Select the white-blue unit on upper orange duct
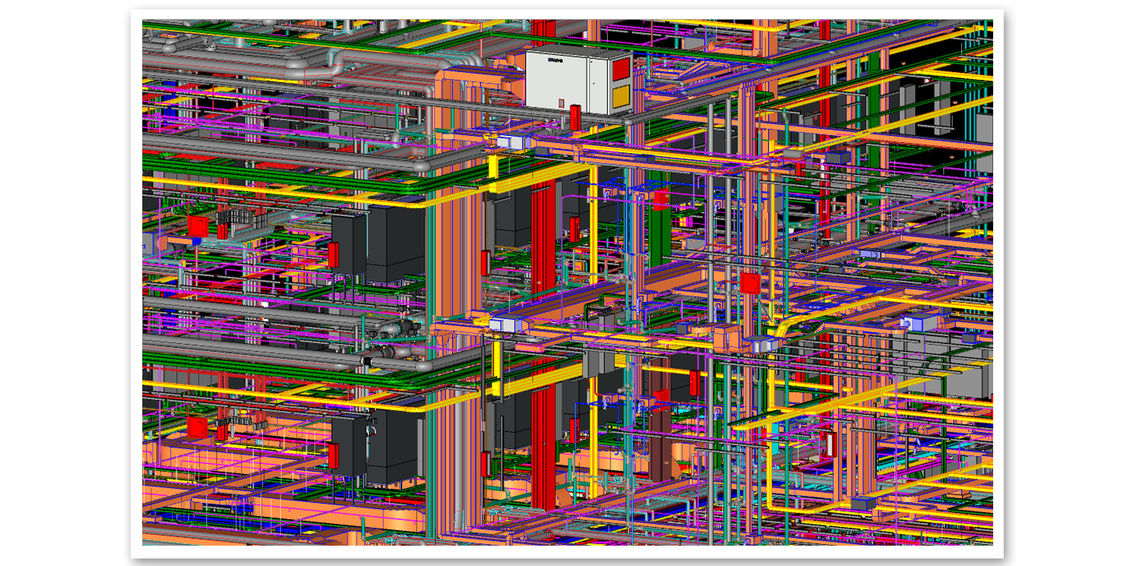 click(x=510, y=143)
